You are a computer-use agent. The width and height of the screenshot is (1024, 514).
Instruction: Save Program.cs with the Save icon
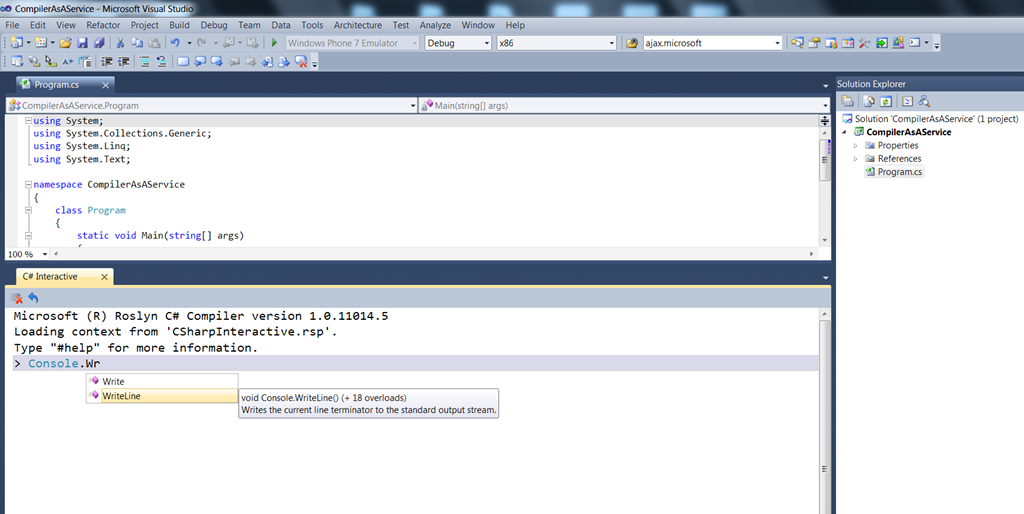tap(82, 43)
